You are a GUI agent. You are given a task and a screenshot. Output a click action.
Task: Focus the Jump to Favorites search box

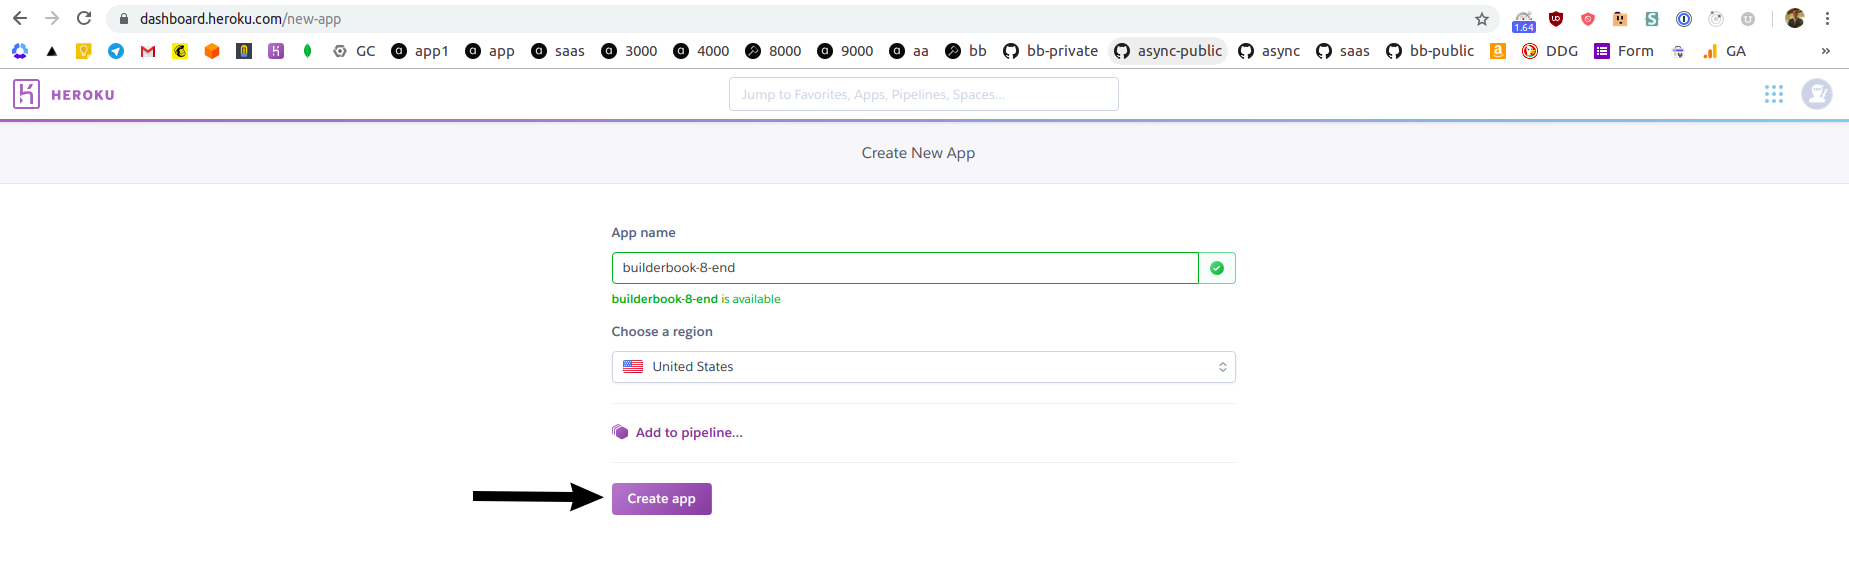coord(923,94)
